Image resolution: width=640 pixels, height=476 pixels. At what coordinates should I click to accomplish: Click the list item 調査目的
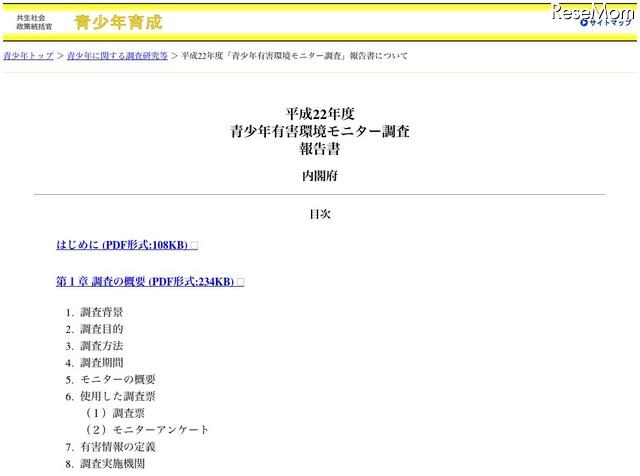point(102,329)
